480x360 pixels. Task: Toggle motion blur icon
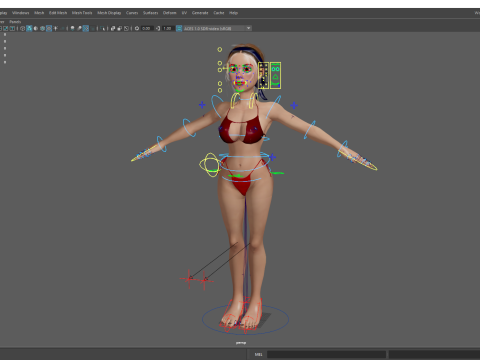coord(79,29)
